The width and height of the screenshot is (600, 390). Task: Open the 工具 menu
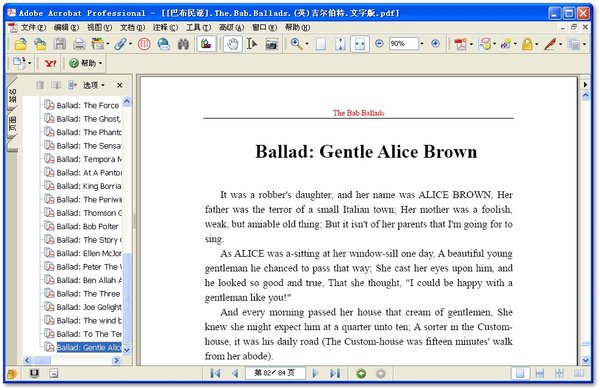click(198, 28)
